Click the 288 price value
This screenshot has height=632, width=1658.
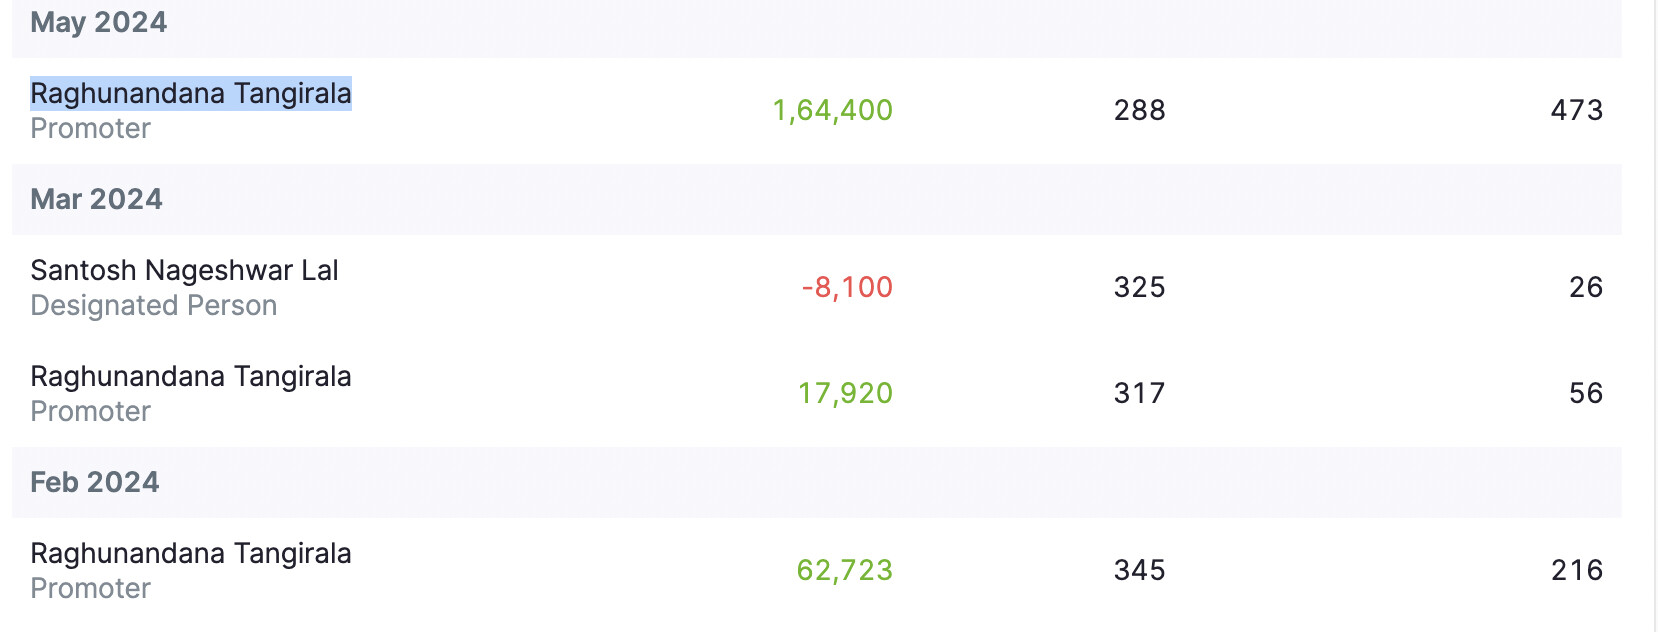(x=1139, y=110)
